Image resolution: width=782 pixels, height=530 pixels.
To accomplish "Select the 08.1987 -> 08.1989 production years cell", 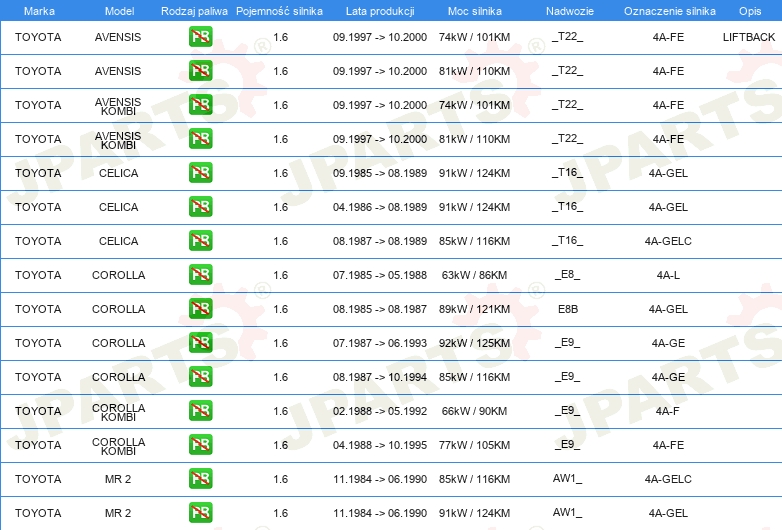I will point(380,241).
